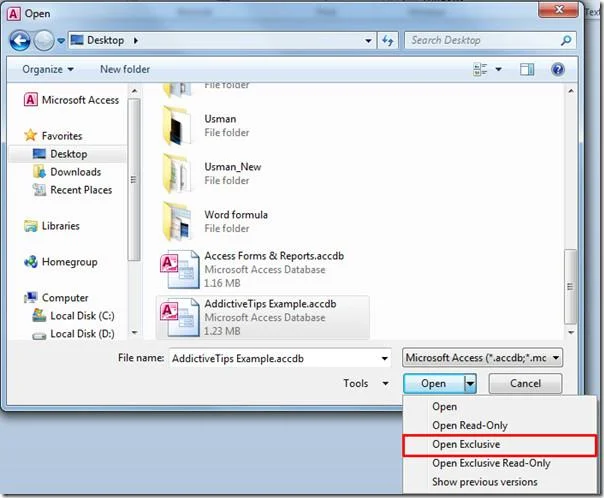Viewport: 604px width, 498px height.
Task: Click the Homegroup icon
Action: point(31,262)
